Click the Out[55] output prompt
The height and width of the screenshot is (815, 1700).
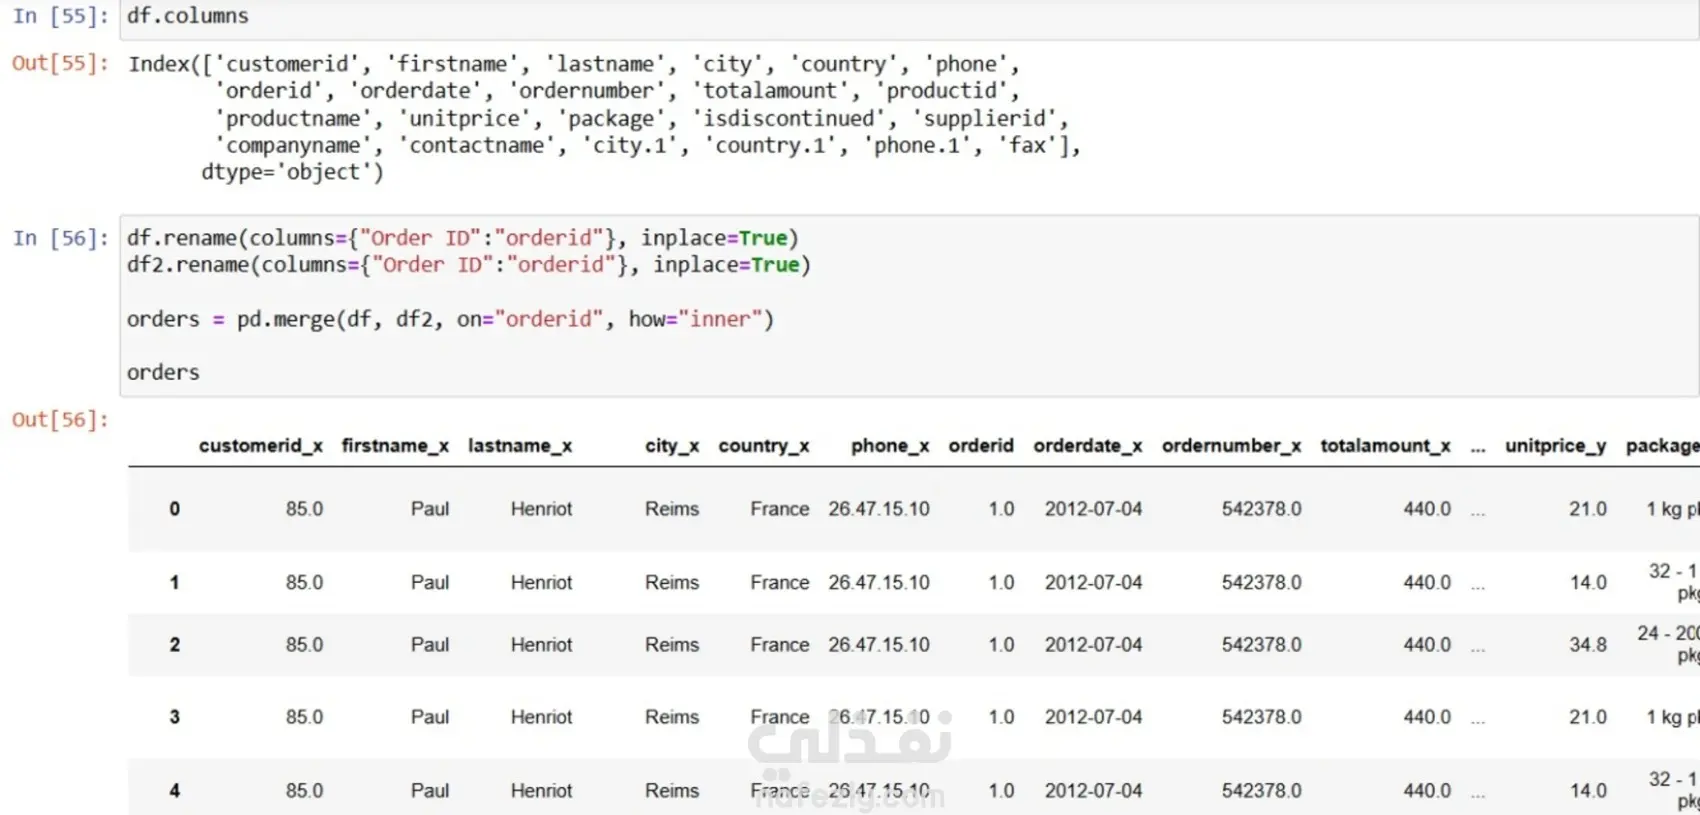tap(60, 64)
